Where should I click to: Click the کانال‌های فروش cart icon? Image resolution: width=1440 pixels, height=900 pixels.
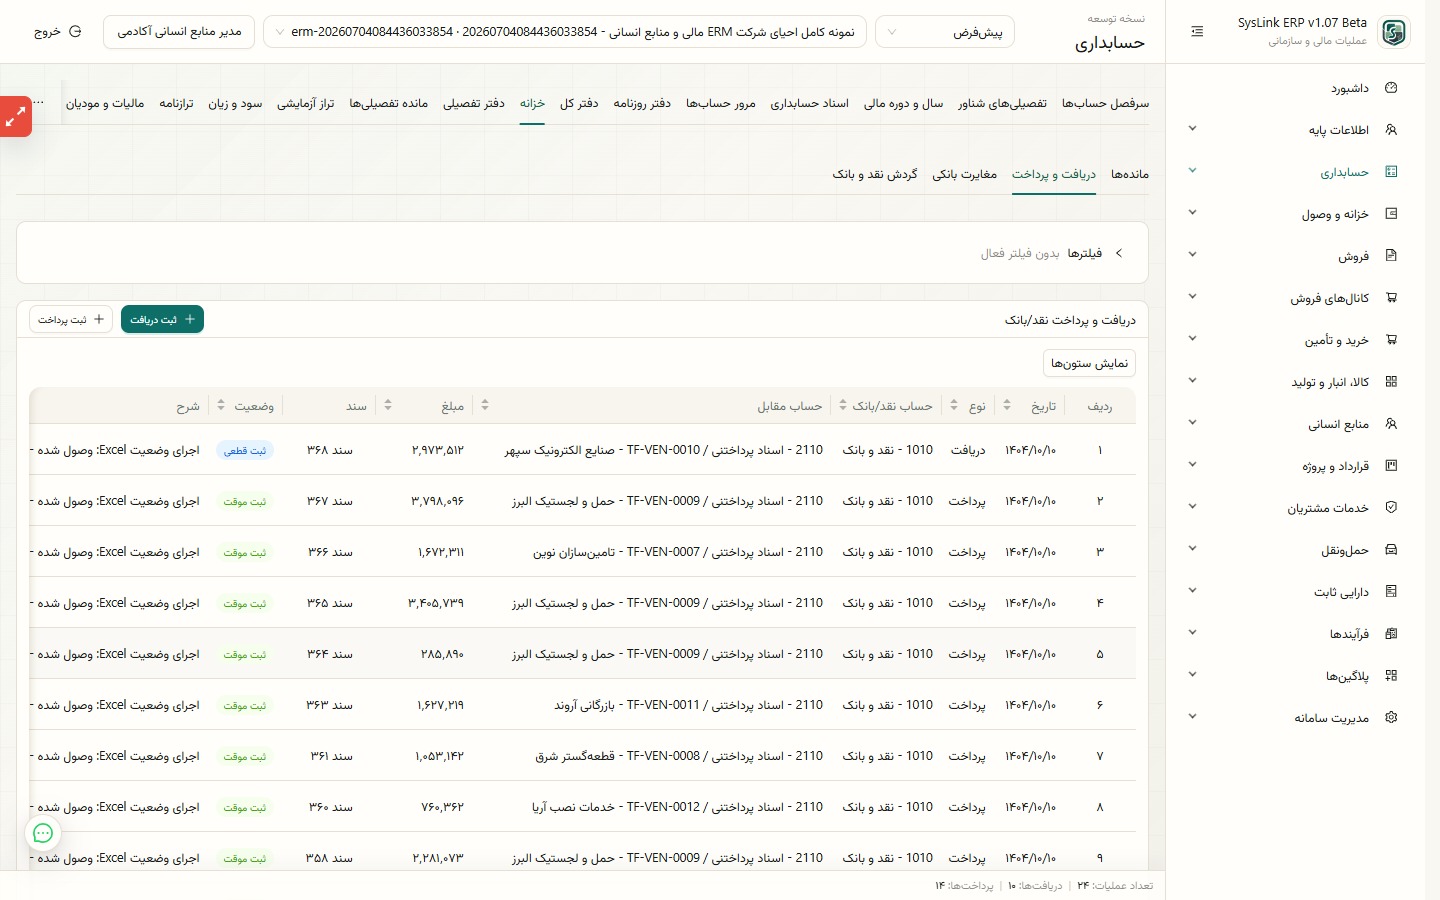pos(1391,298)
